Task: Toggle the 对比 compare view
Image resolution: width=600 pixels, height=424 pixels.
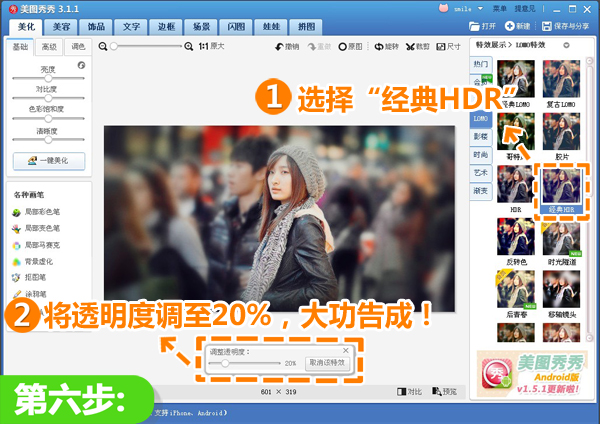Action: point(409,391)
